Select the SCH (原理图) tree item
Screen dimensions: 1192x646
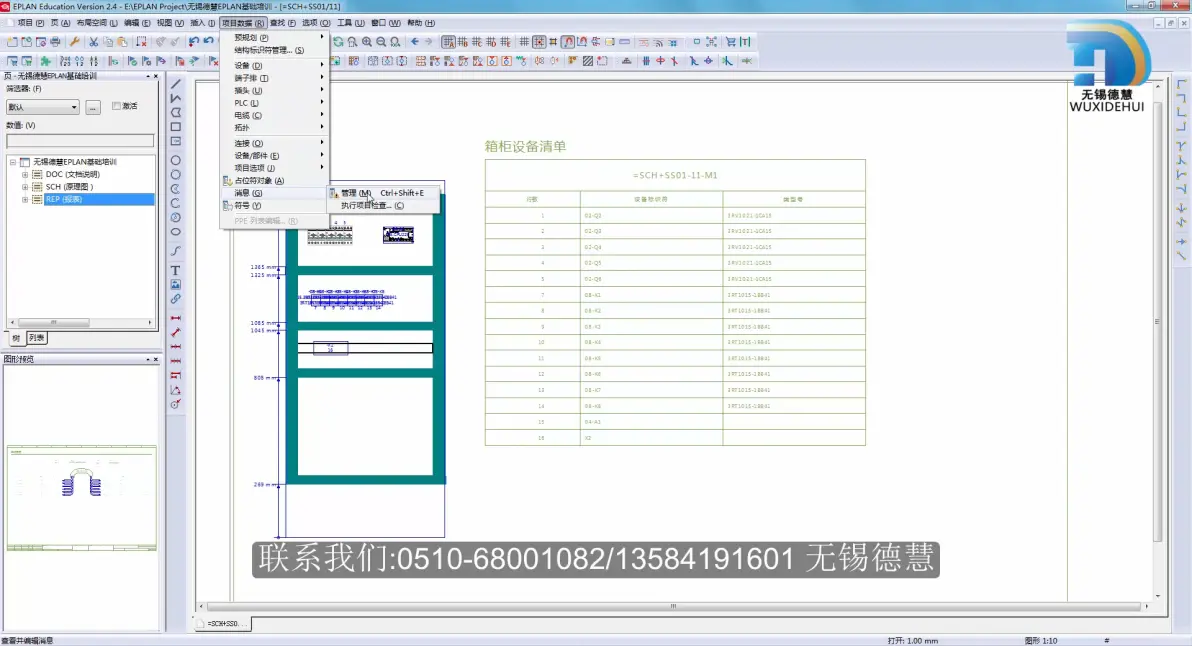click(x=69, y=186)
